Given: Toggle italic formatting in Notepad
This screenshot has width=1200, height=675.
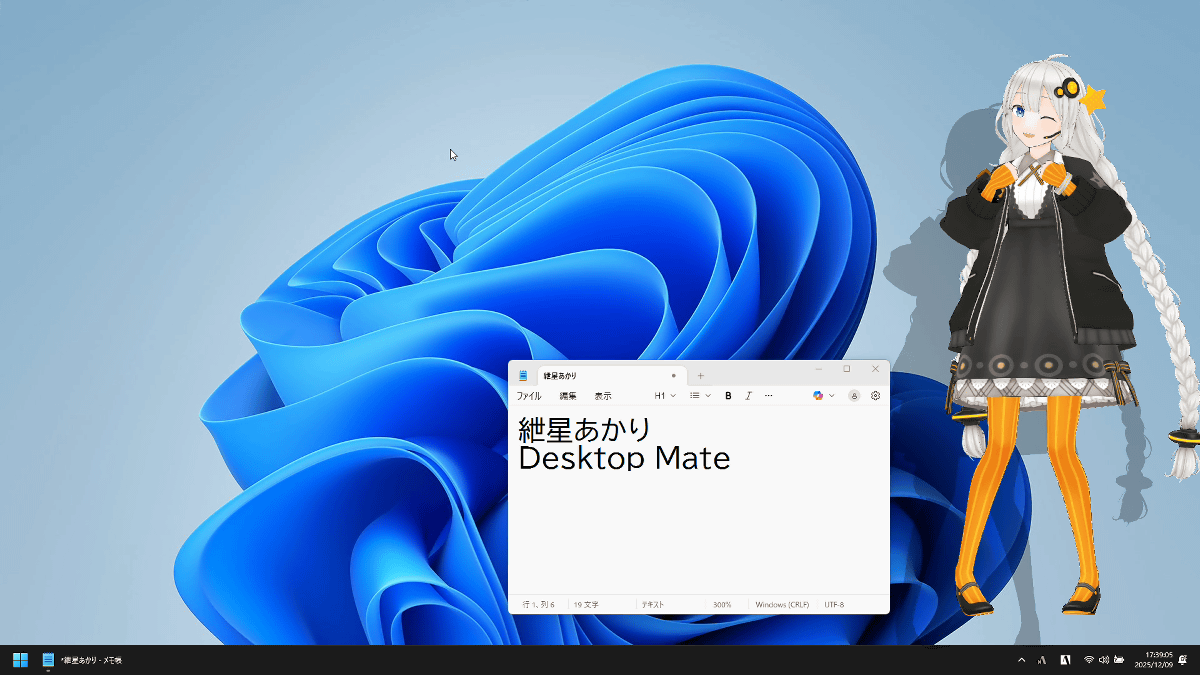Looking at the screenshot, I should 748,396.
